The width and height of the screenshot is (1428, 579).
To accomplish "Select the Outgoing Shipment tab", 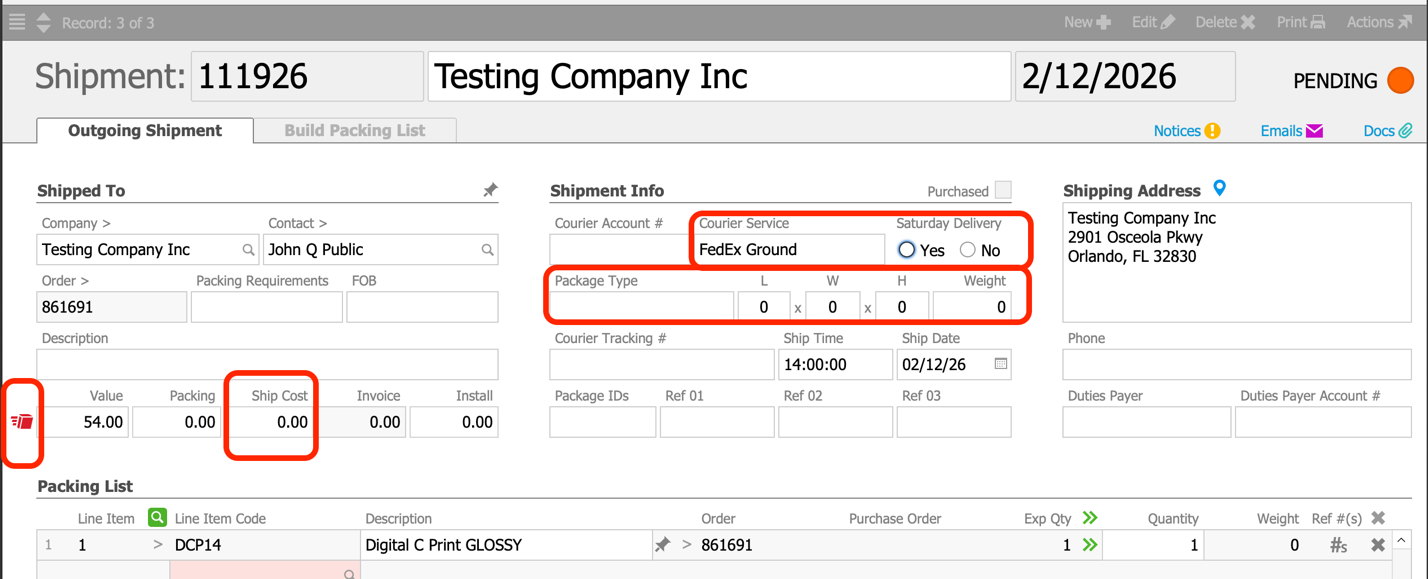I will (x=145, y=130).
